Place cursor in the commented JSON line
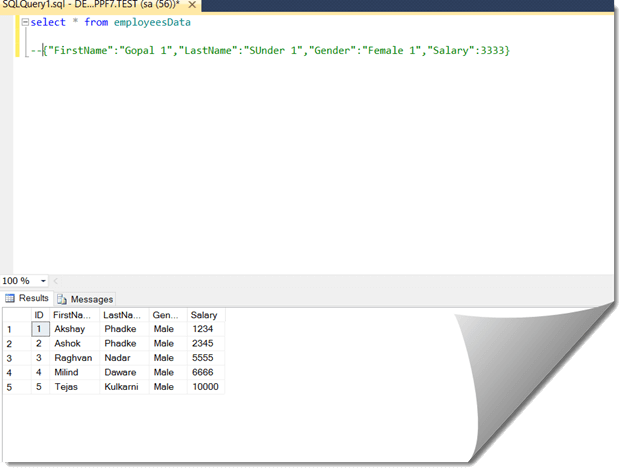 coord(270,51)
